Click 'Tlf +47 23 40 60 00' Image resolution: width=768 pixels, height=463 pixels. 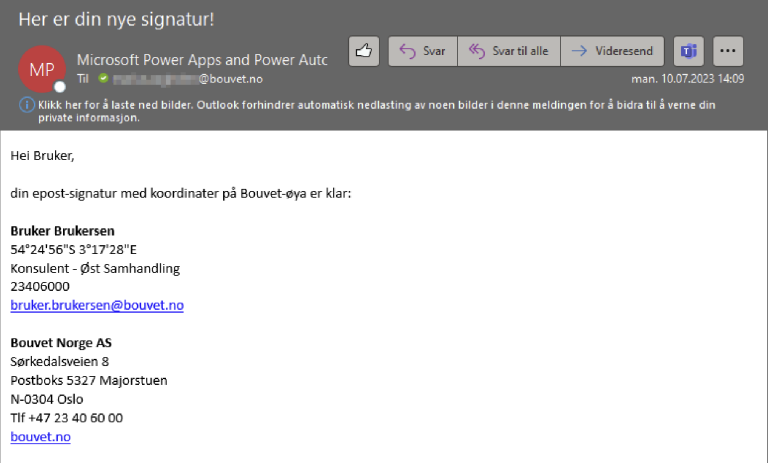pyautogui.click(x=67, y=418)
